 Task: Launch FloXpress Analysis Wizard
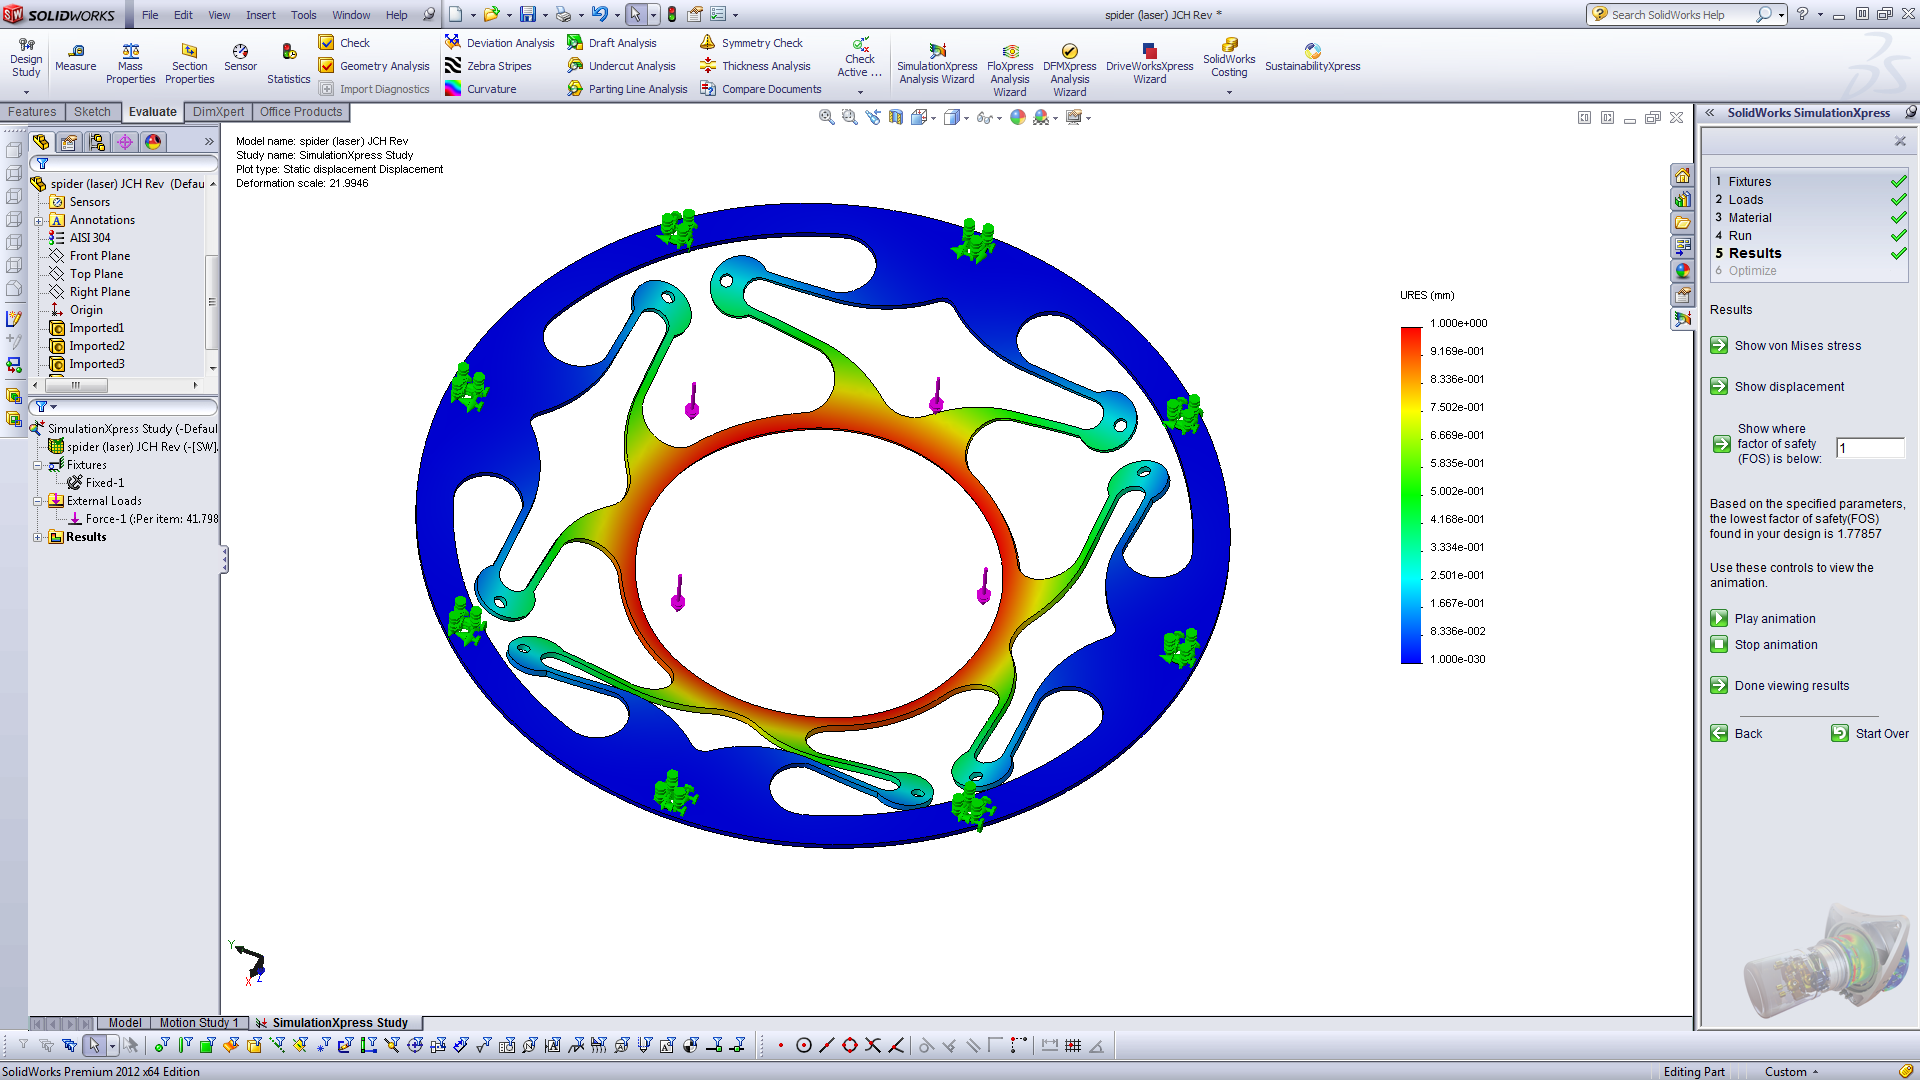pos(1010,70)
